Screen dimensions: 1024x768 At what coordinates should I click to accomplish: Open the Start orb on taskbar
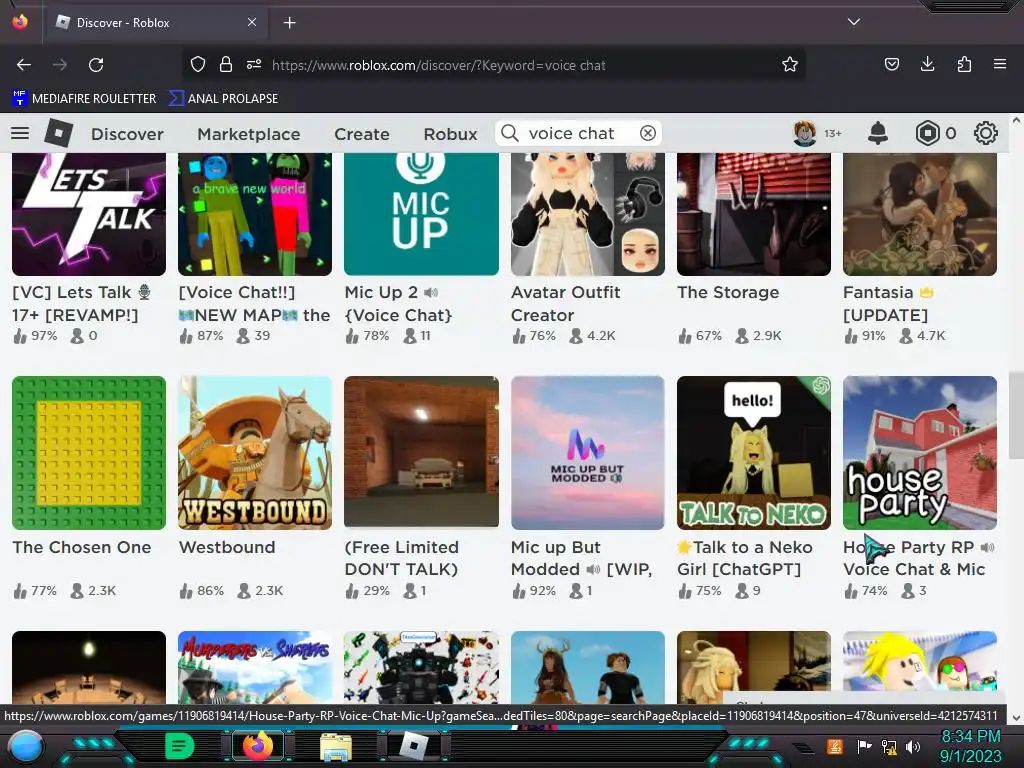click(26, 747)
